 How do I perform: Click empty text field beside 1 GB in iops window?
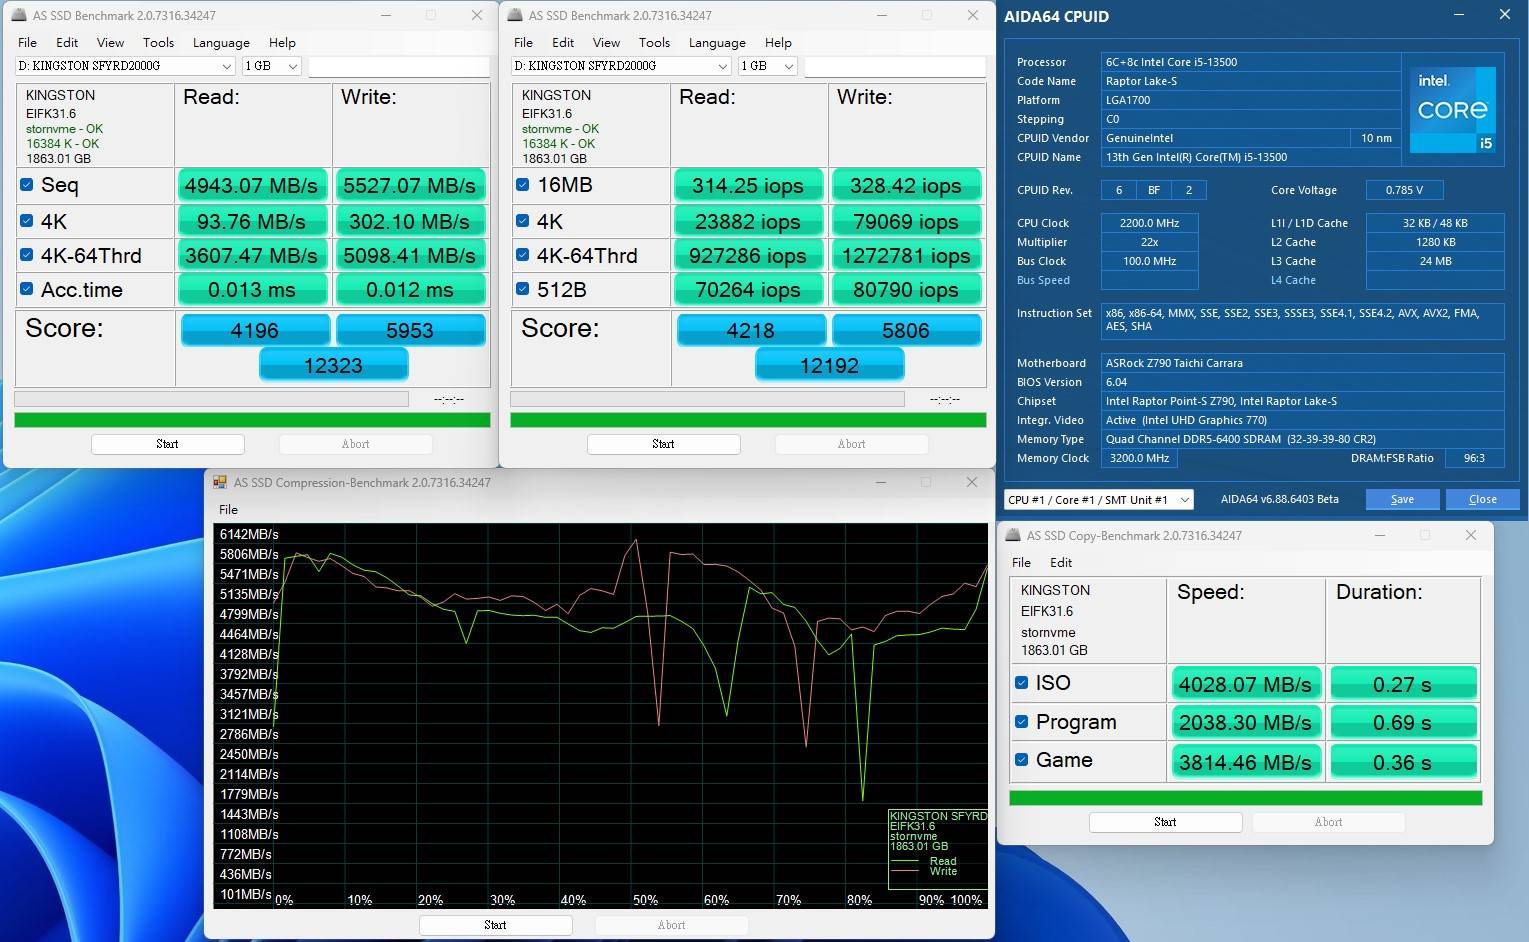pyautogui.click(x=895, y=66)
